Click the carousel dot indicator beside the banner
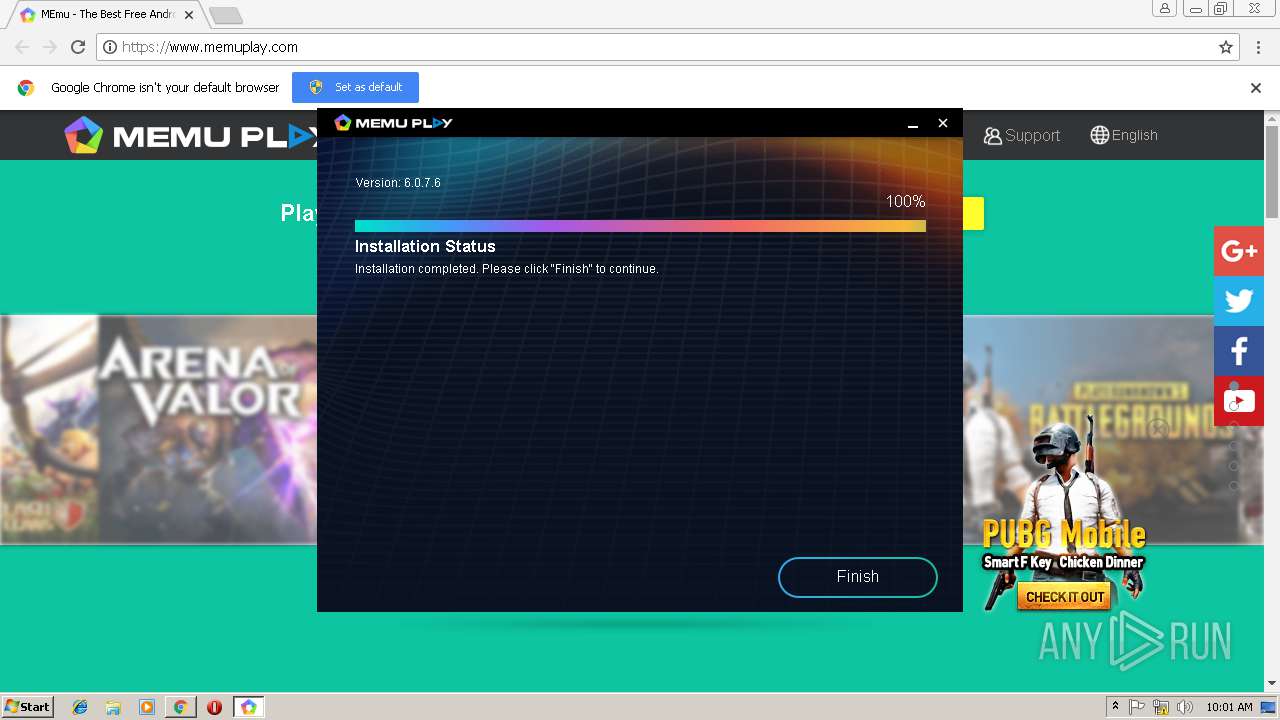This screenshot has height=720, width=1280. tap(1234, 386)
